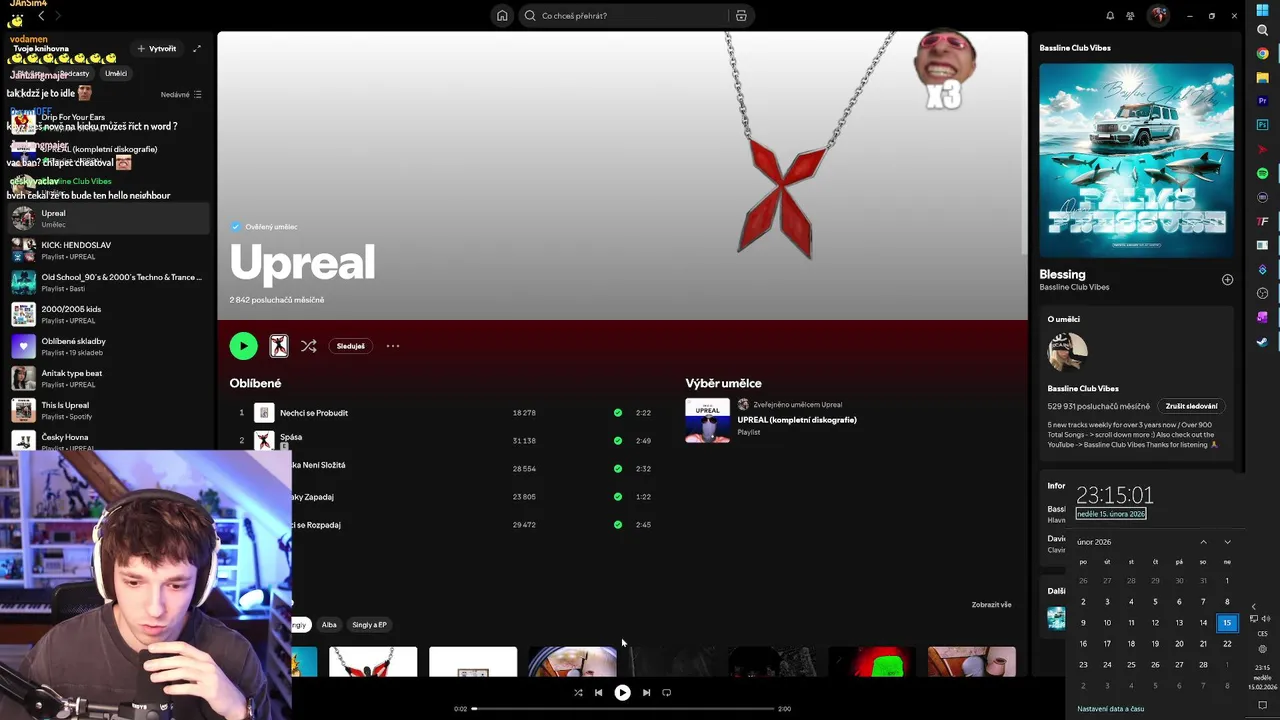
Task: Toggle saved checkmark for the 2:32 track
Action: [x=618, y=469]
